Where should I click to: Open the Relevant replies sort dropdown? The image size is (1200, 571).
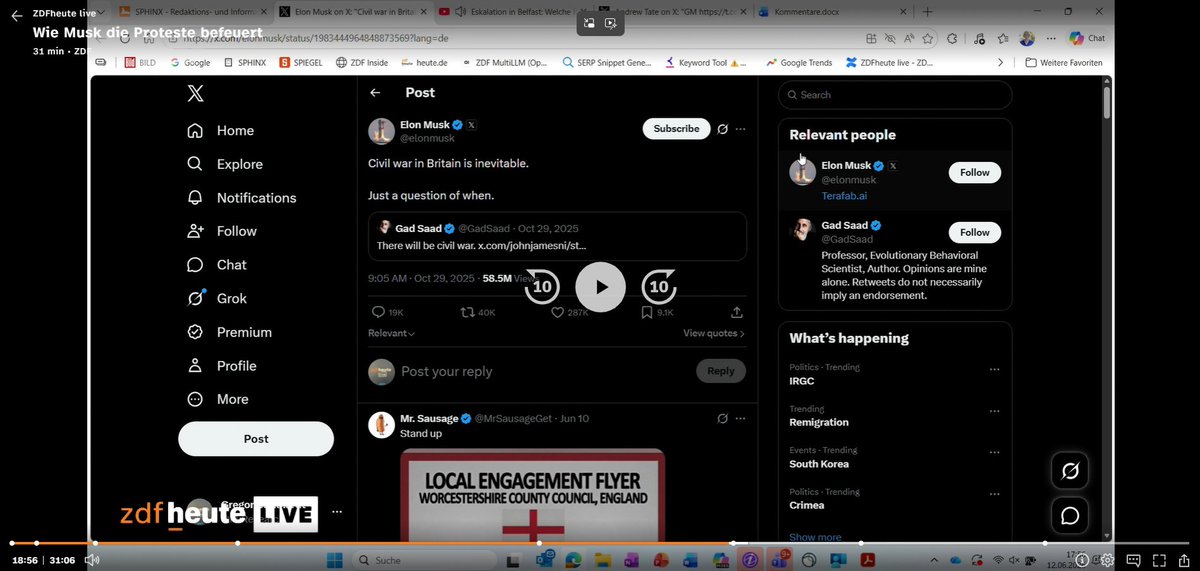392,333
